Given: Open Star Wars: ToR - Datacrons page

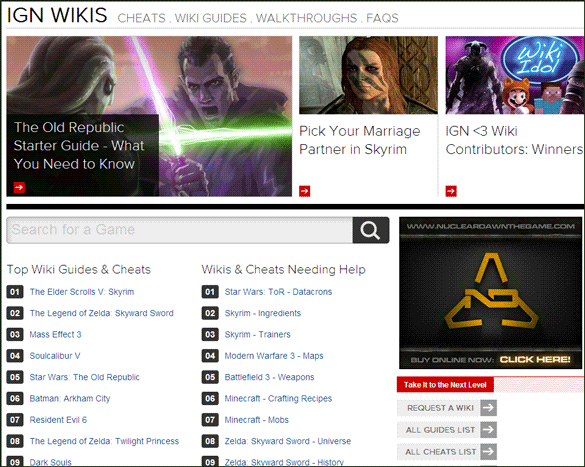Looking at the screenshot, I should point(278,292).
